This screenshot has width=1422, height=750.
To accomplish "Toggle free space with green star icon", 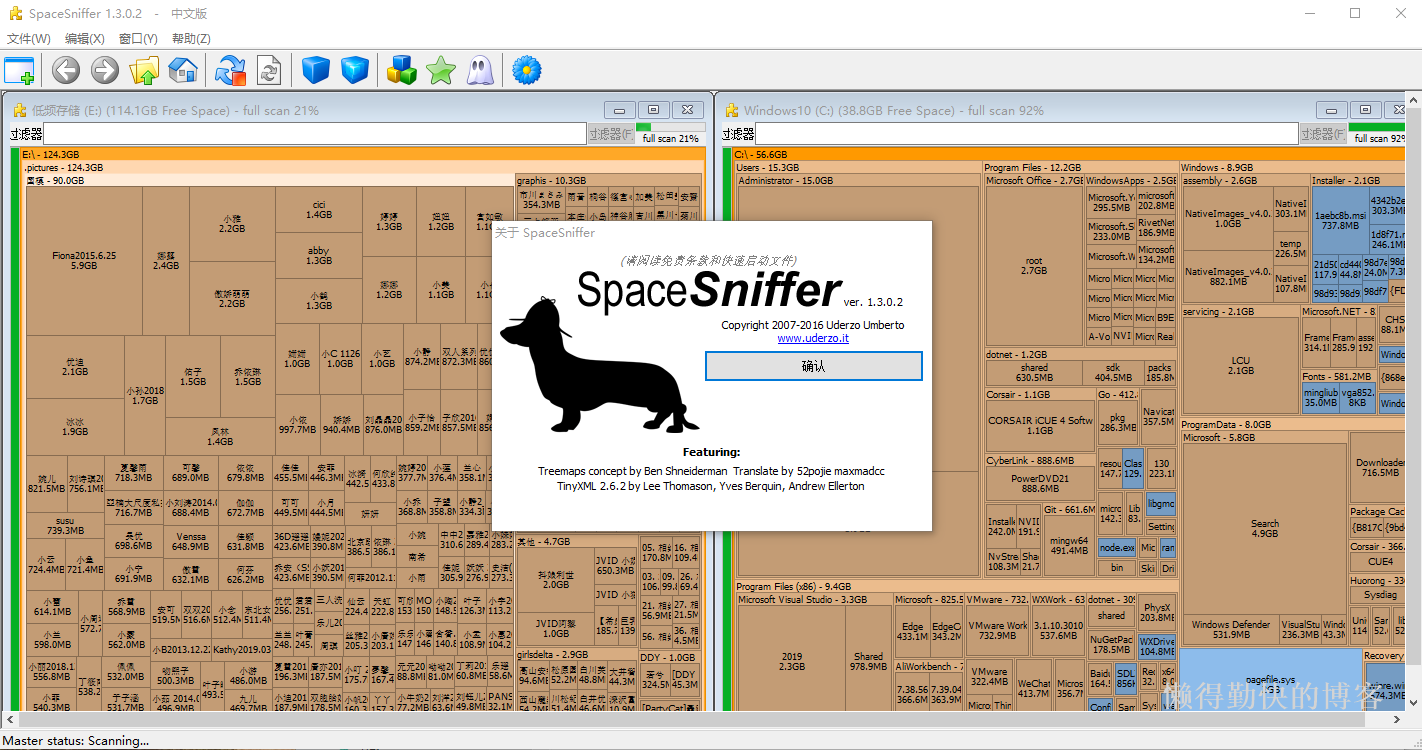I will tap(441, 70).
